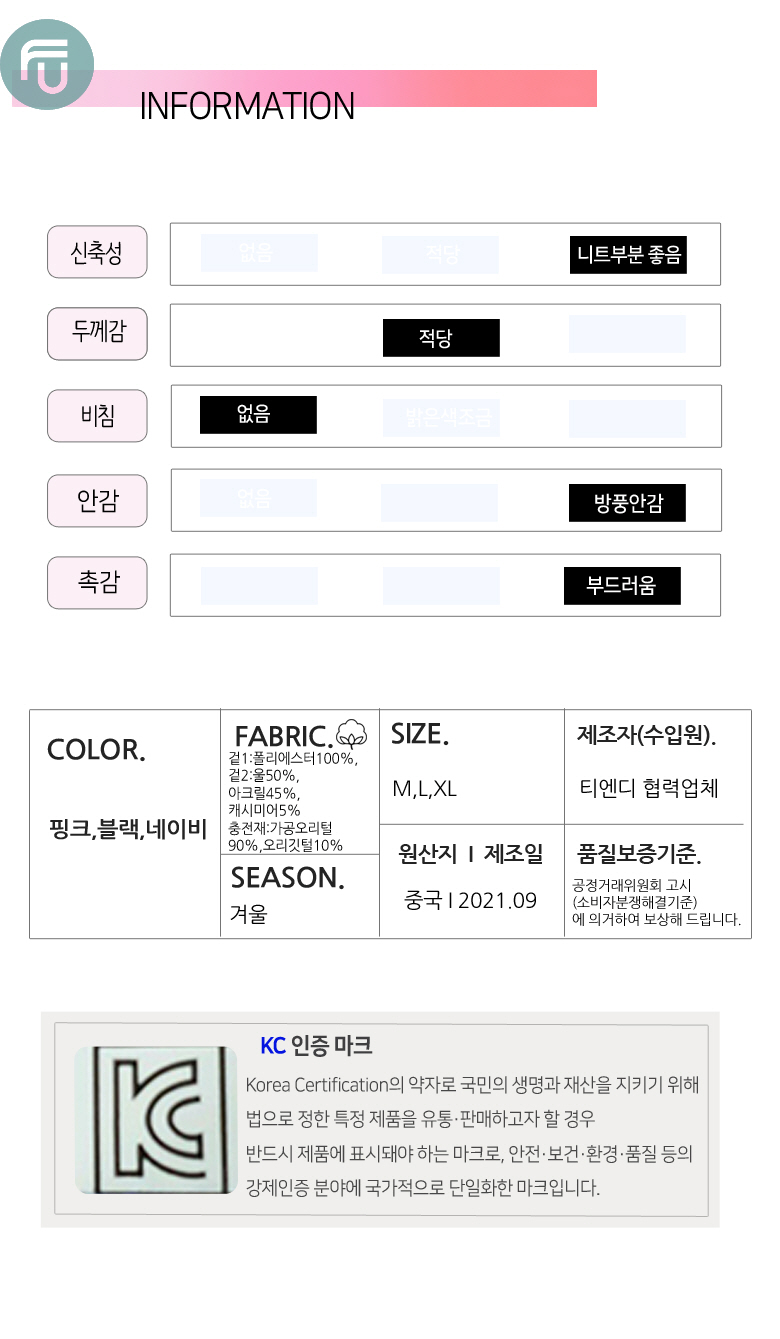
Task: Click the 안감 label button
Action: [x=97, y=500]
